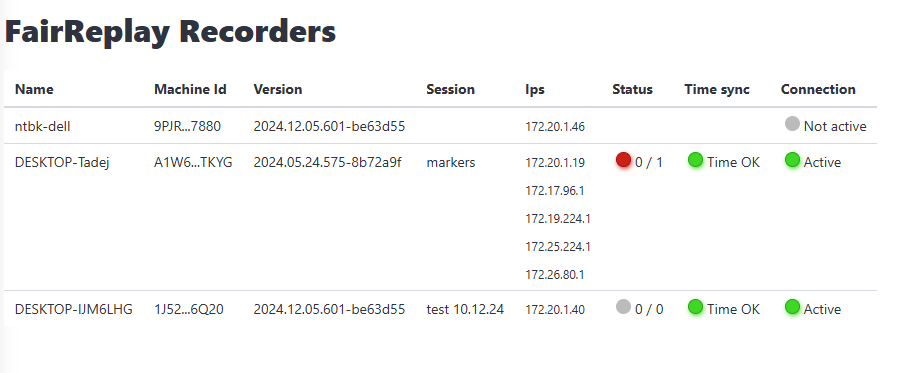The width and height of the screenshot is (910, 373).
Task: Click the Connection column header
Action: pyautogui.click(x=818, y=89)
